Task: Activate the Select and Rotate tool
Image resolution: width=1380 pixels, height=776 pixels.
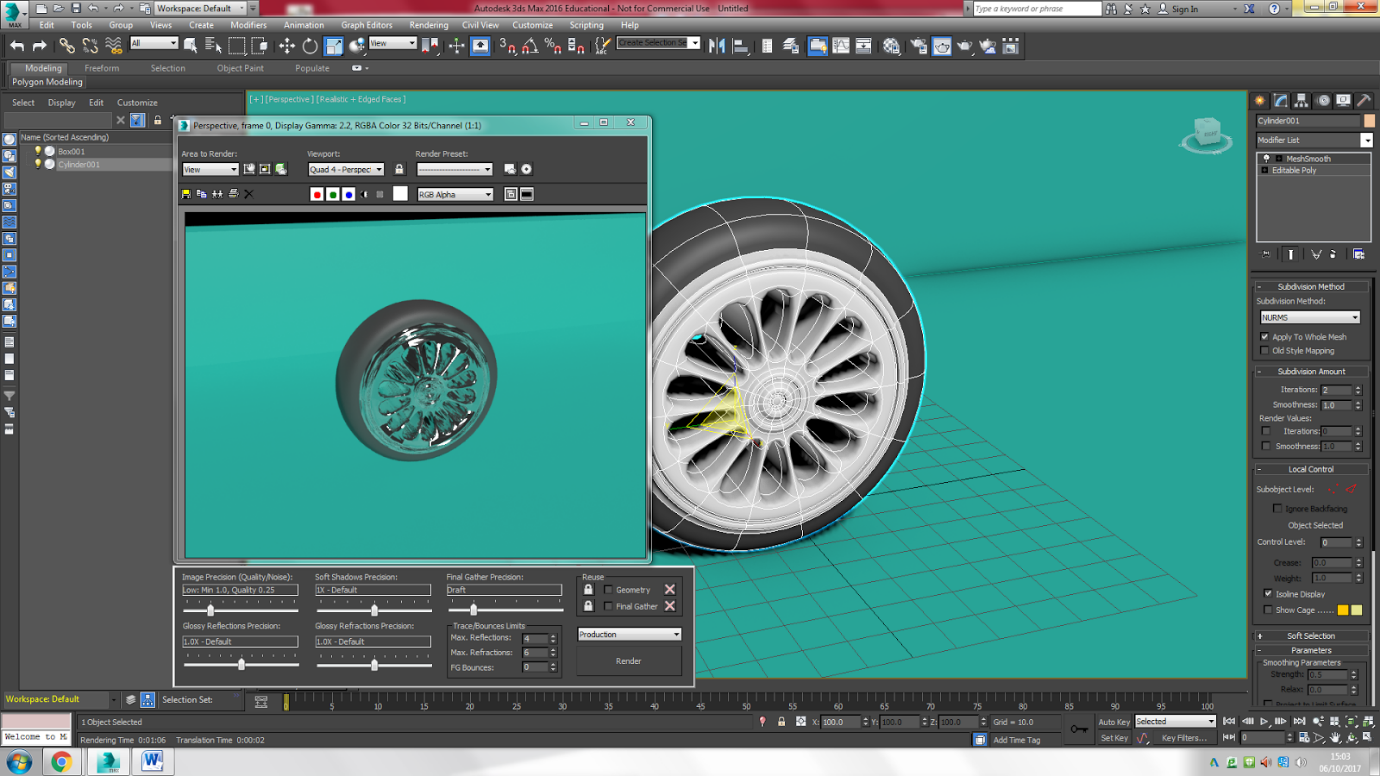Action: [x=310, y=46]
